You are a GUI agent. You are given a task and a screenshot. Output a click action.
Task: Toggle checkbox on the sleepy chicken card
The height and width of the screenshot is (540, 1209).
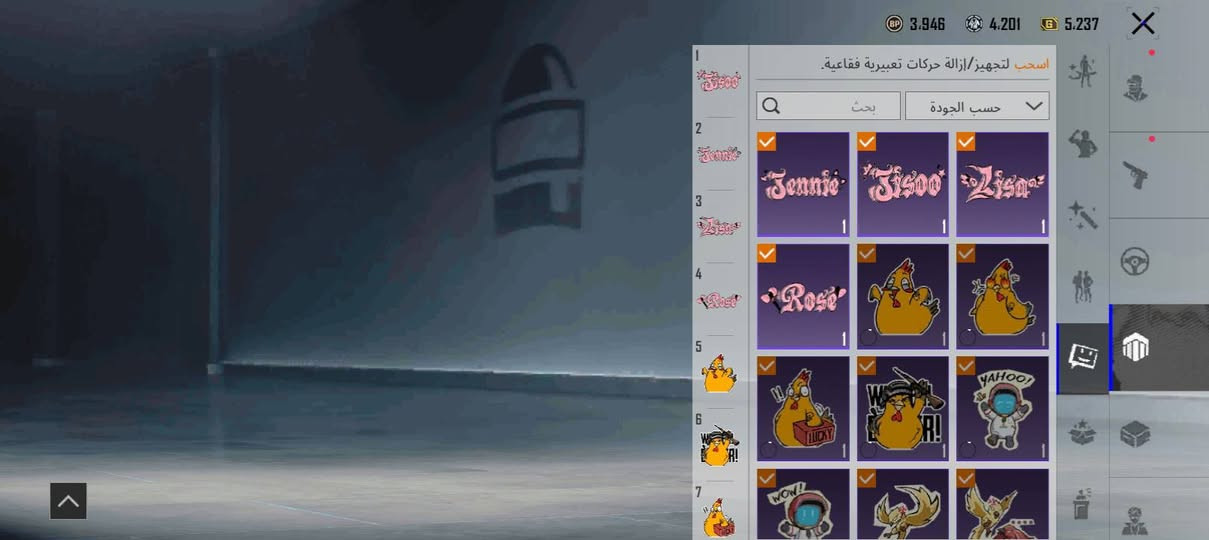(x=867, y=254)
